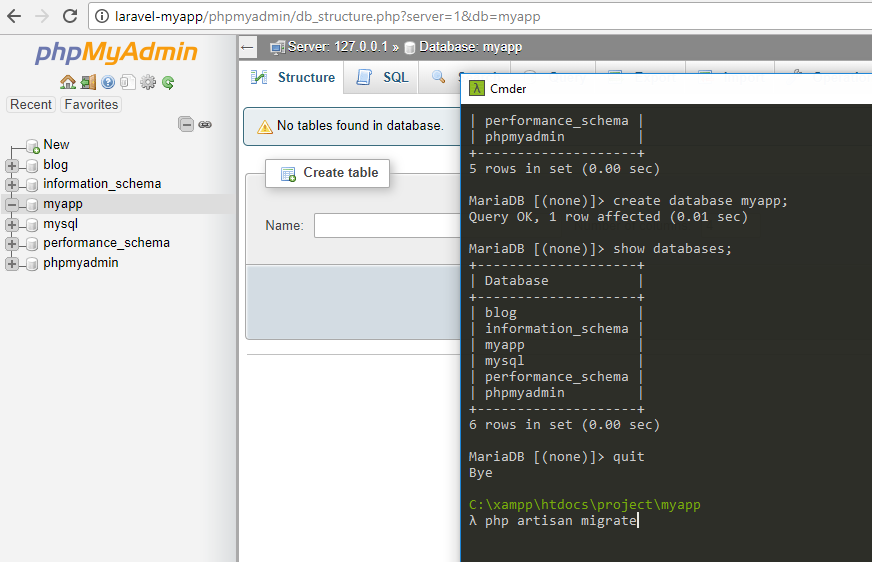Click 'No tables found in database.' message
The height and width of the screenshot is (562, 872).
click(360, 126)
